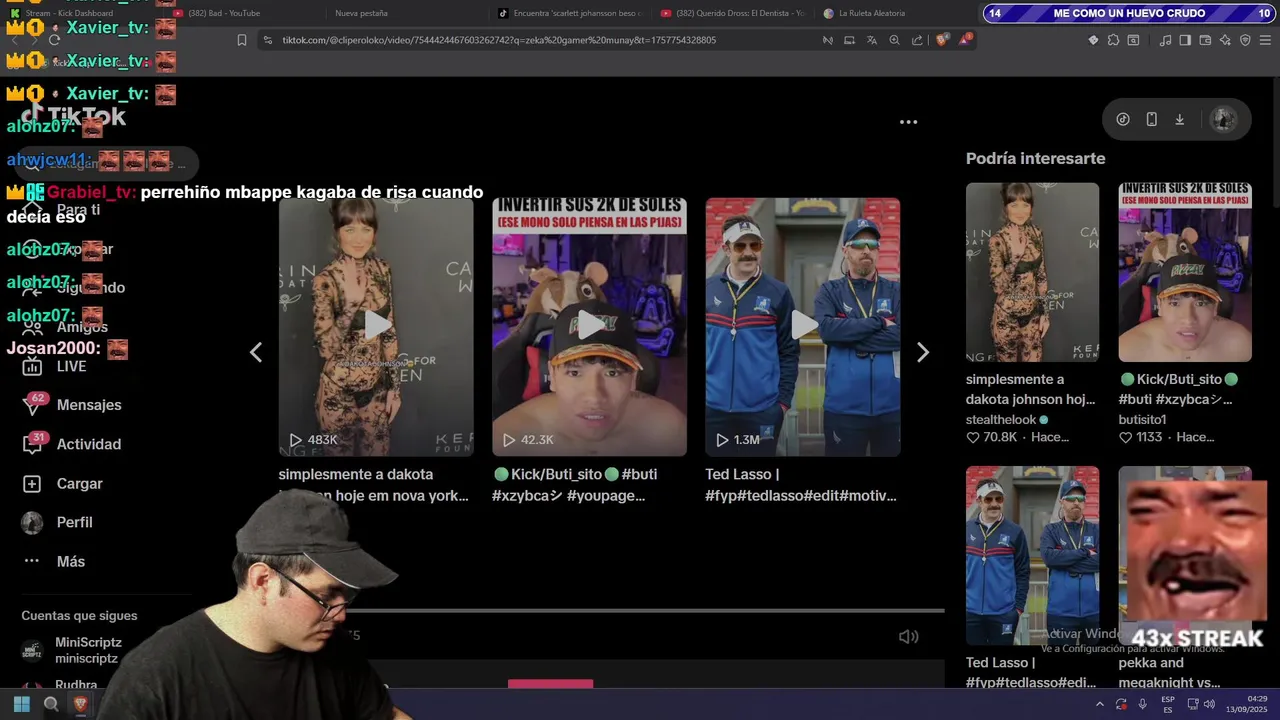Click the volume speaker tray icon

point(1209,704)
